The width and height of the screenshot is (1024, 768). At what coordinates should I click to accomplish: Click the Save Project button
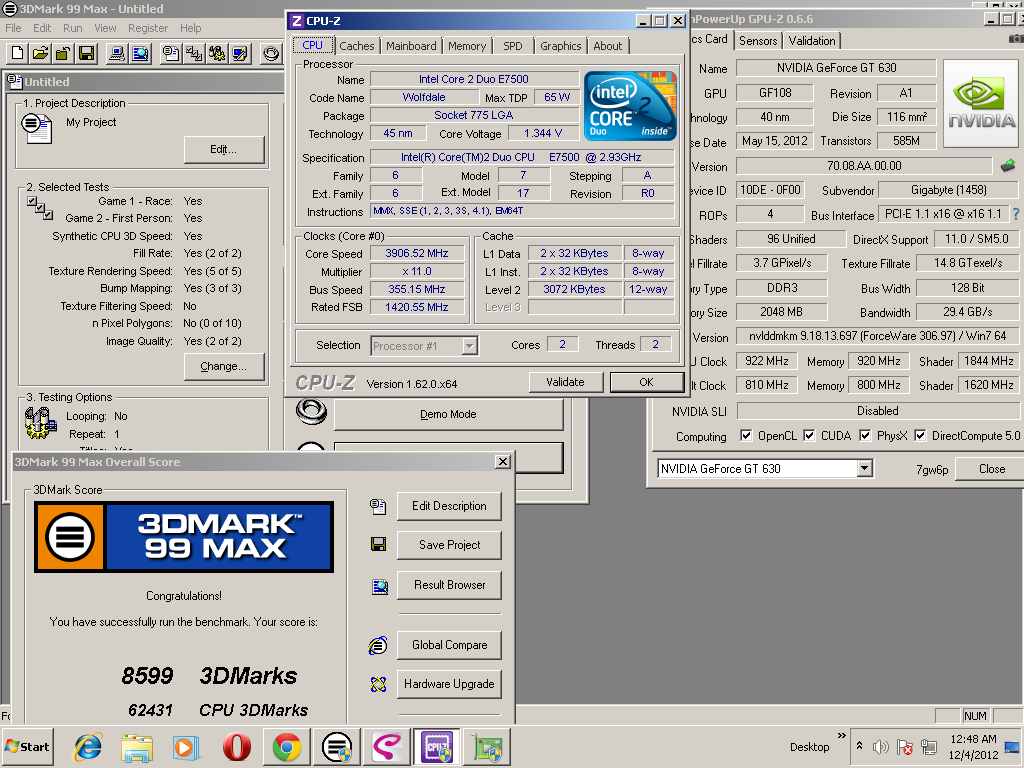(449, 545)
